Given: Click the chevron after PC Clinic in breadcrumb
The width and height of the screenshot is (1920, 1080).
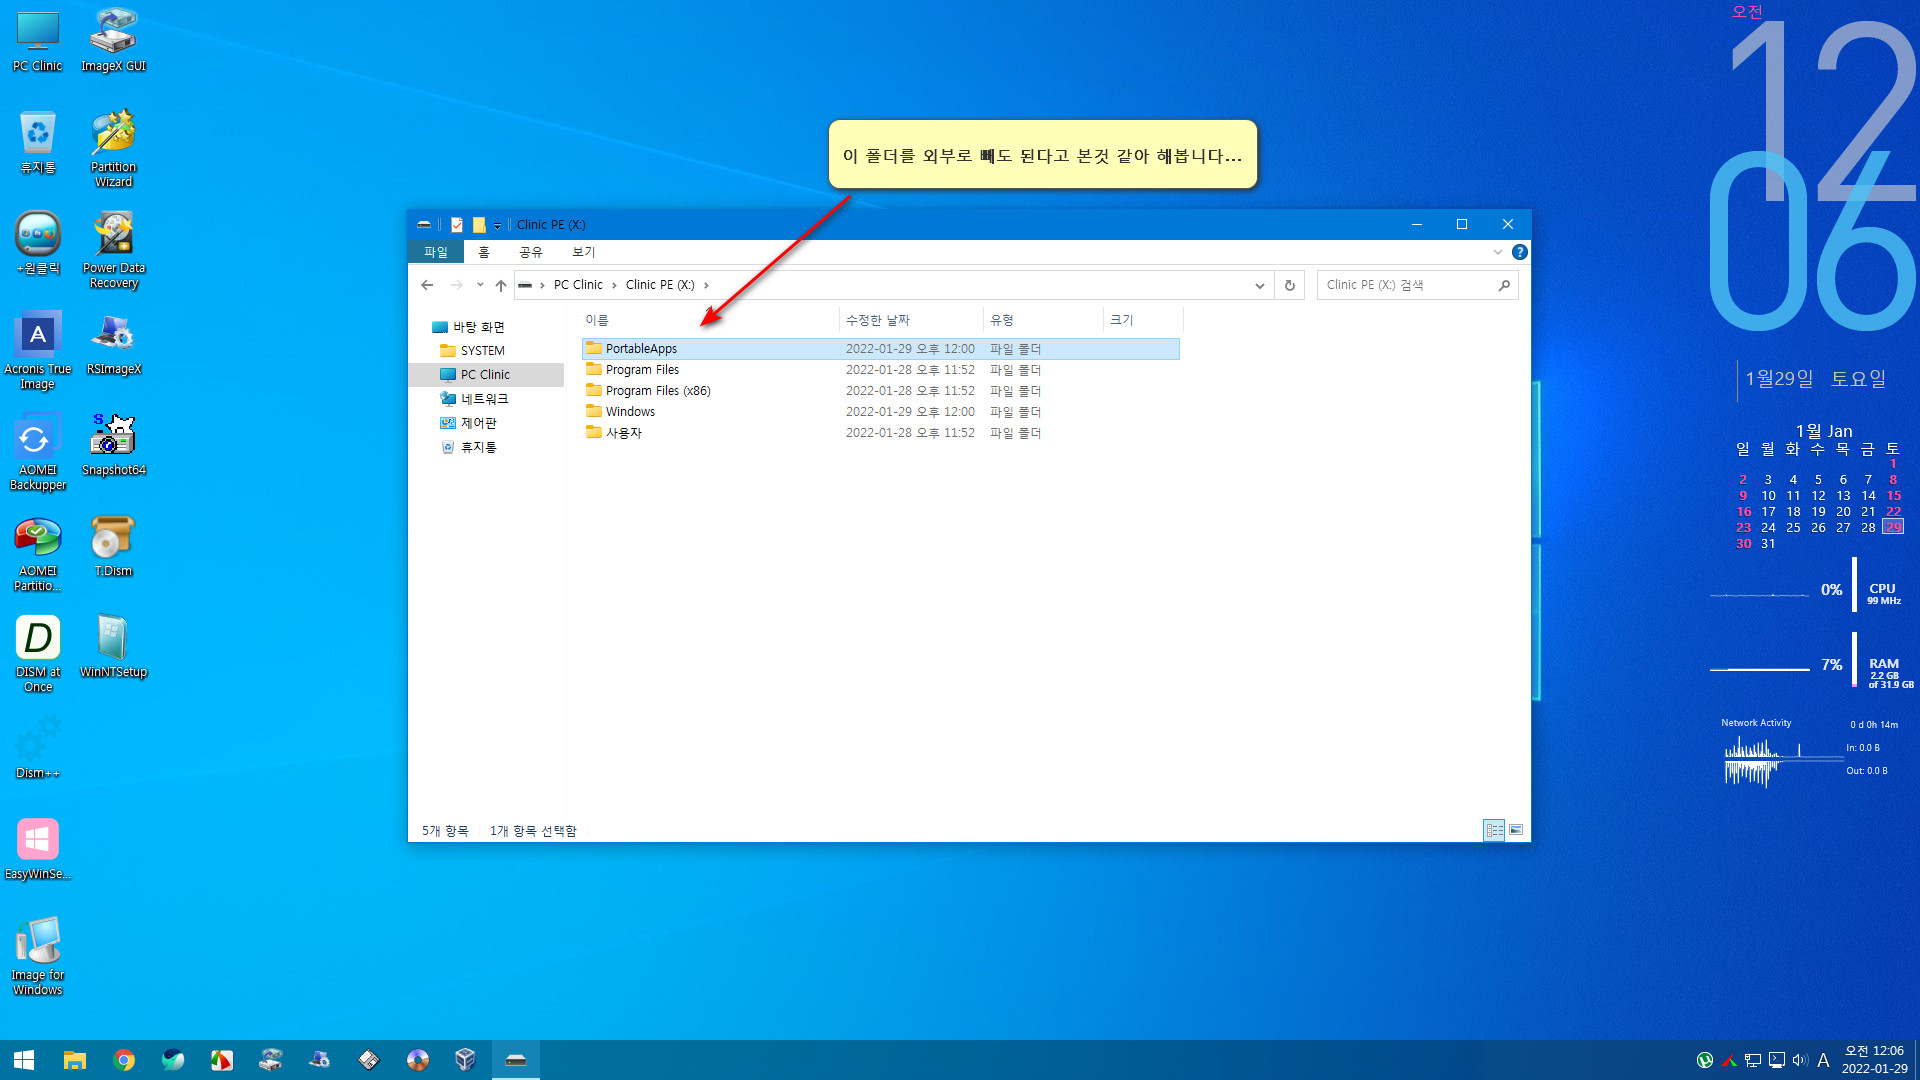Looking at the screenshot, I should pyautogui.click(x=614, y=285).
